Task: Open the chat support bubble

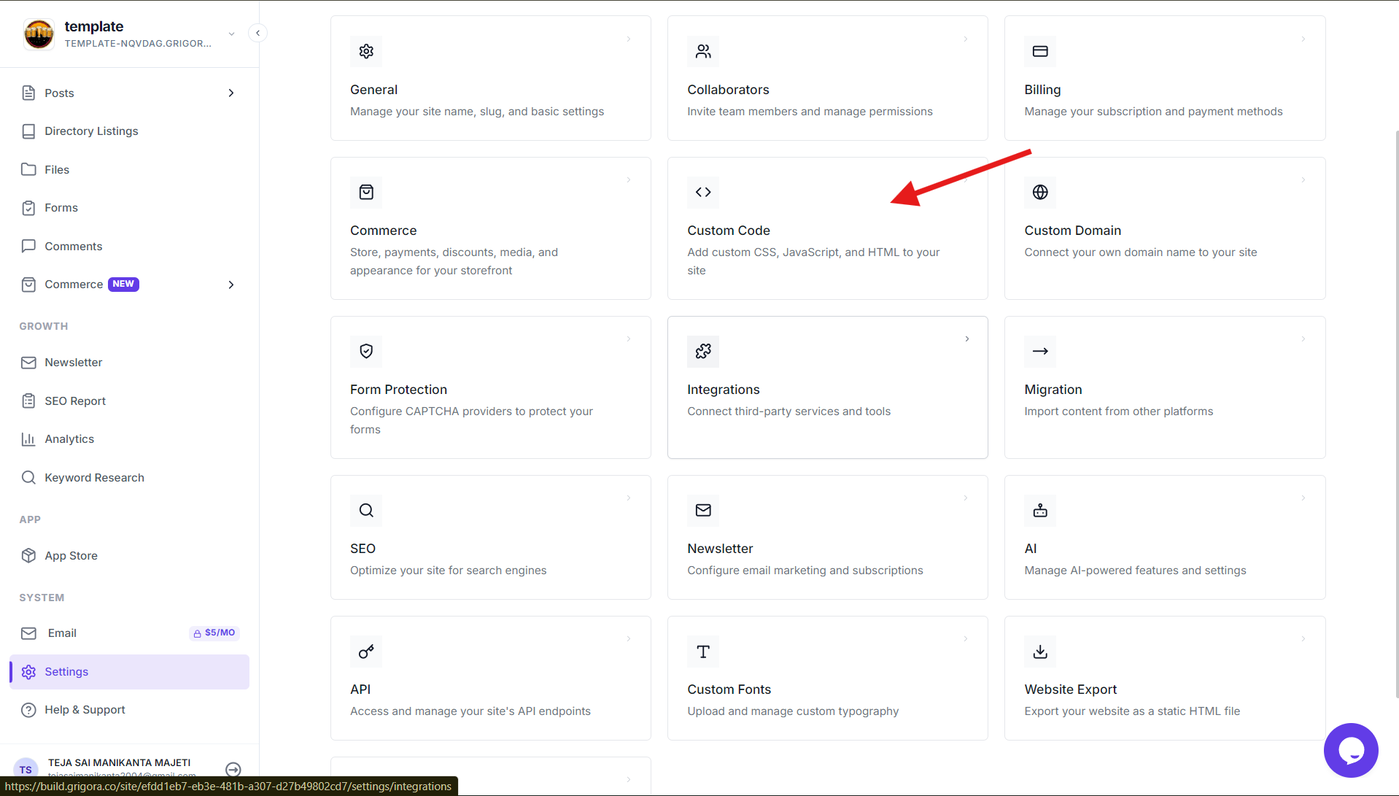Action: [x=1351, y=750]
